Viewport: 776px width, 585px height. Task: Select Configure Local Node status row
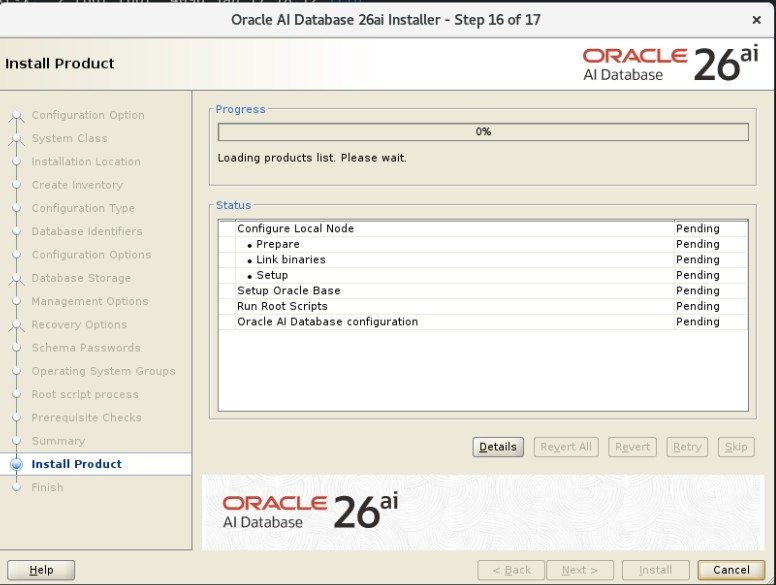(x=483, y=229)
